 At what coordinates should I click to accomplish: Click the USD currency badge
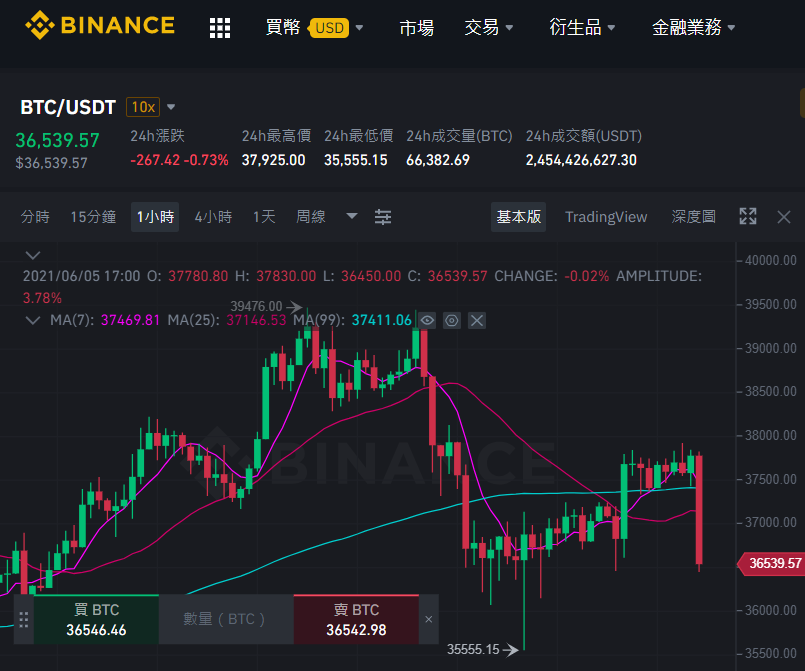[329, 28]
